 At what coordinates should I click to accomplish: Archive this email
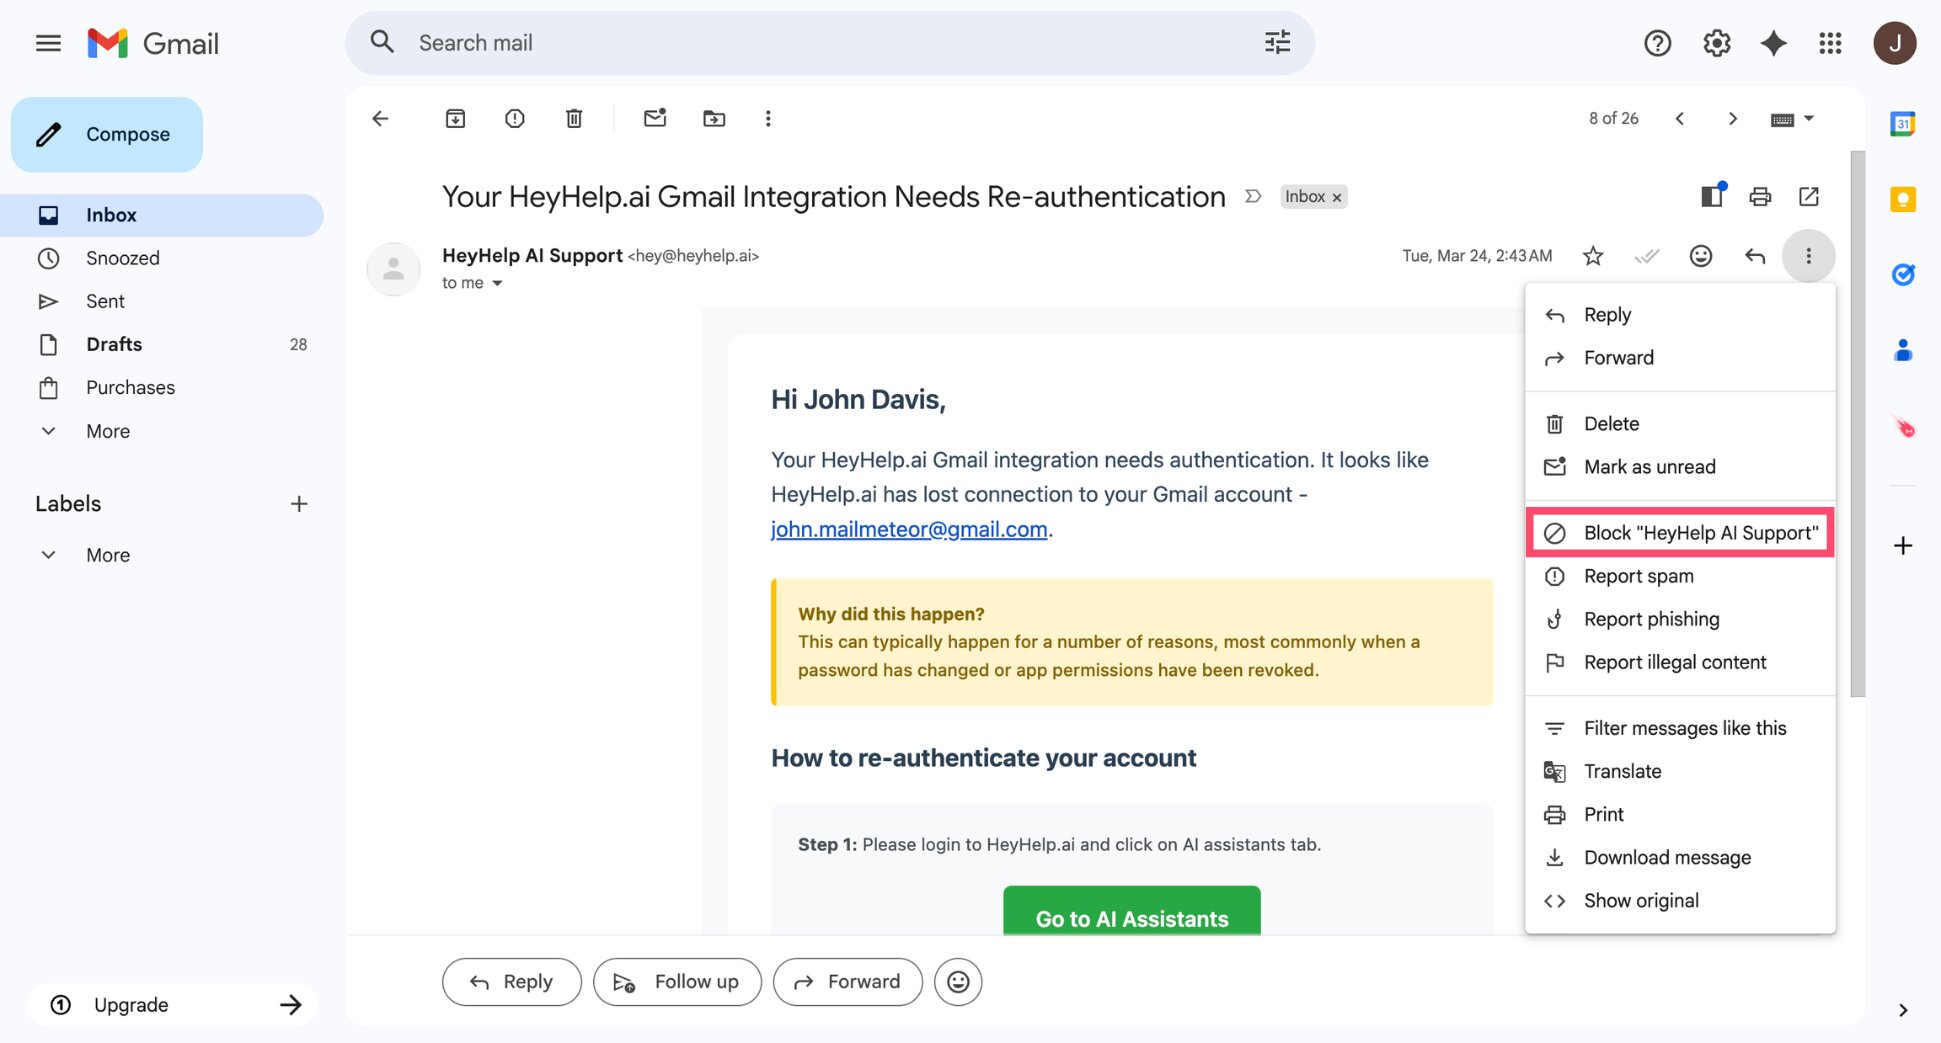click(455, 119)
